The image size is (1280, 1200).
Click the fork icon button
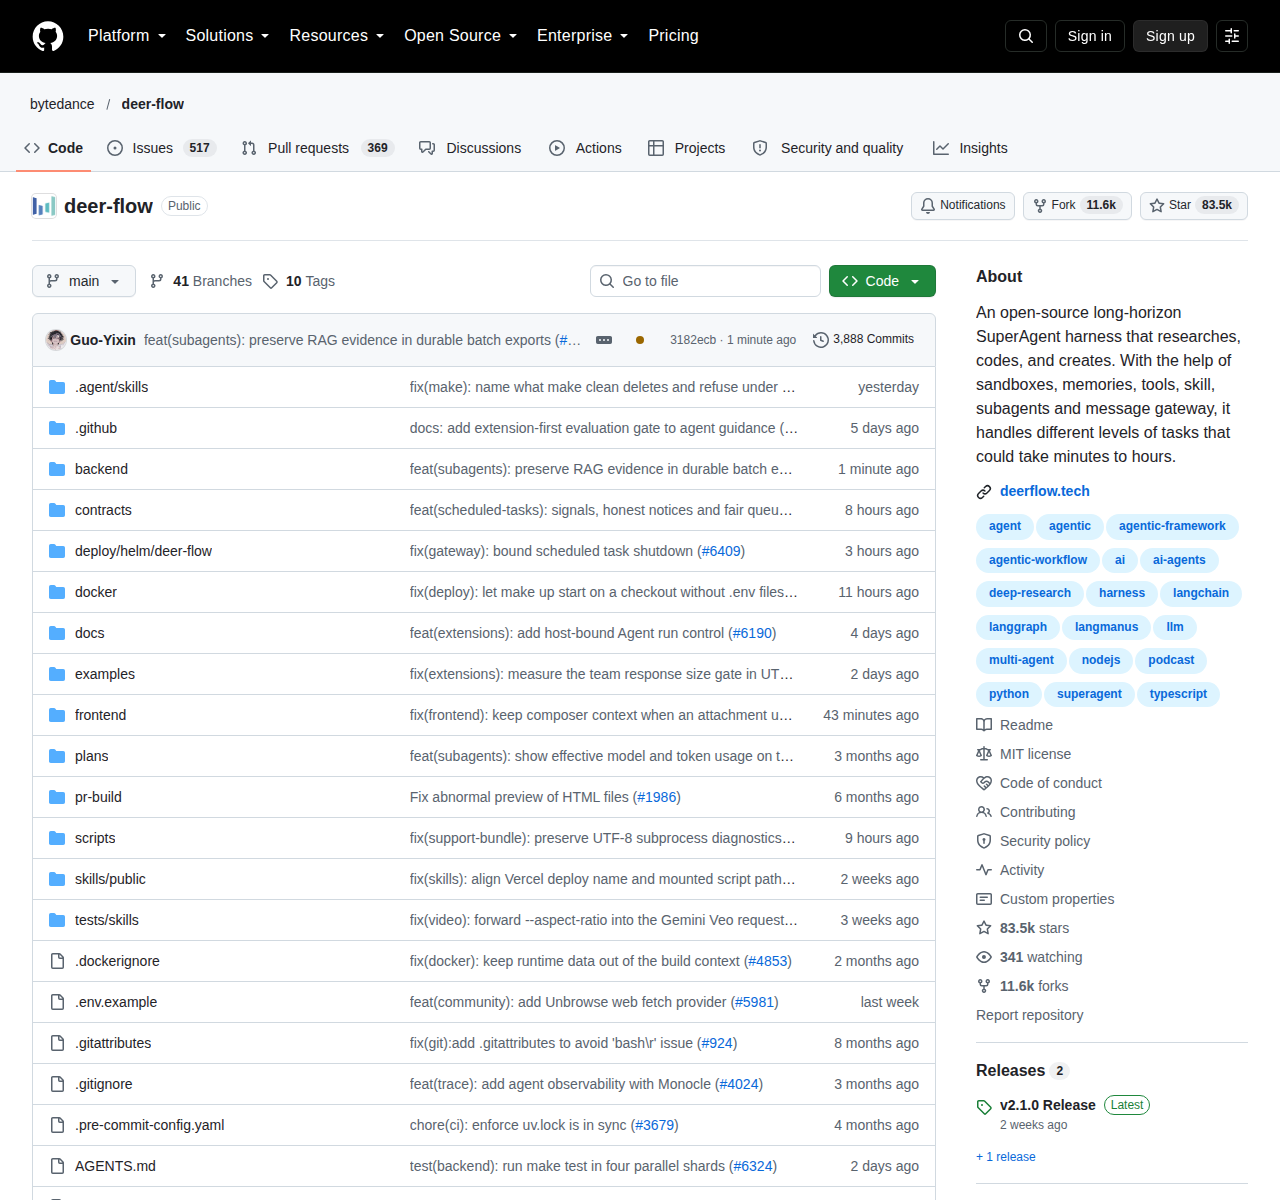point(1040,205)
